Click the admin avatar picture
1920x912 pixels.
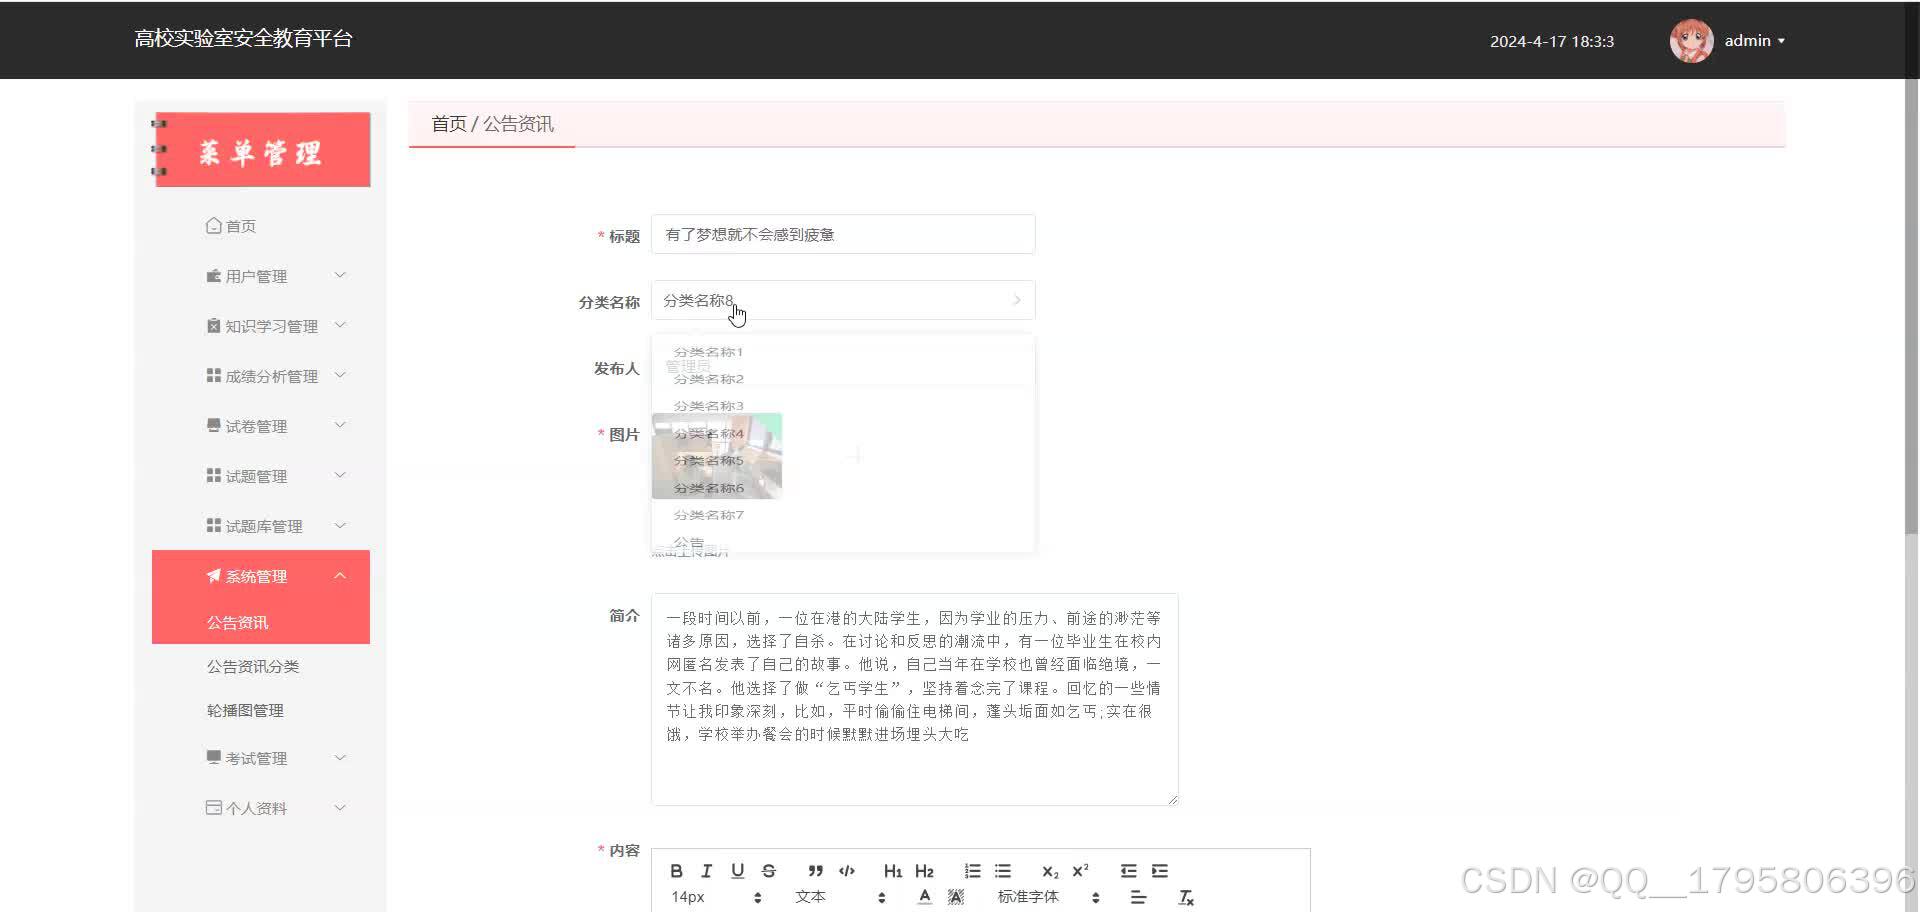click(x=1691, y=41)
